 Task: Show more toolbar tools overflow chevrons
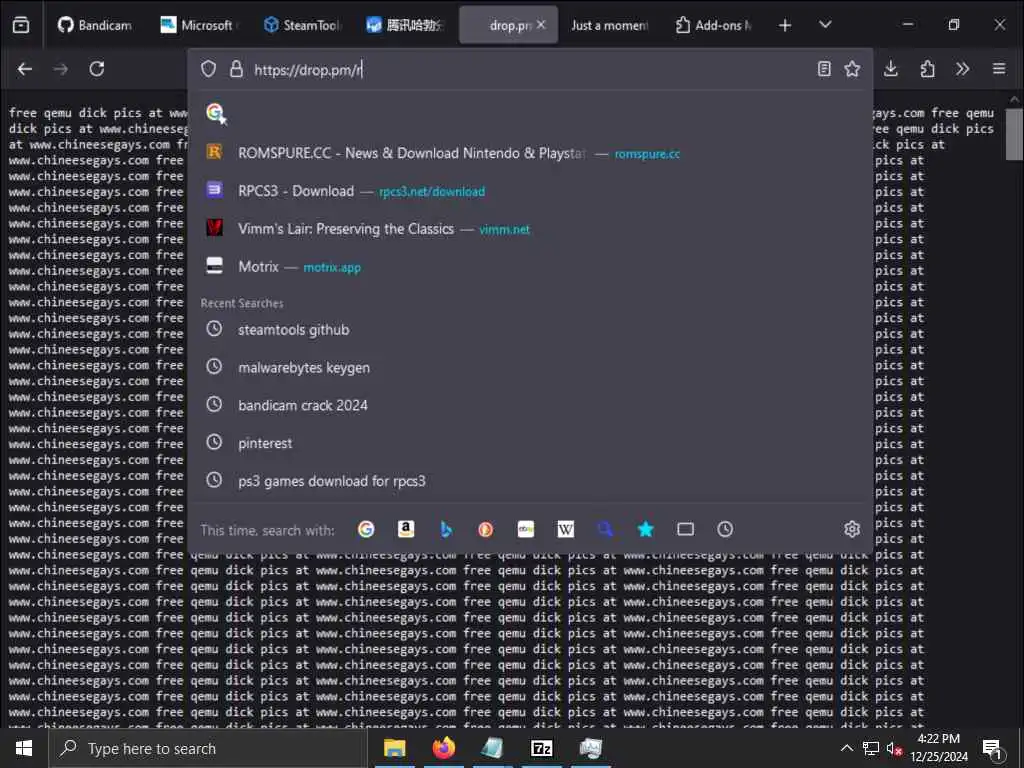pos(963,69)
